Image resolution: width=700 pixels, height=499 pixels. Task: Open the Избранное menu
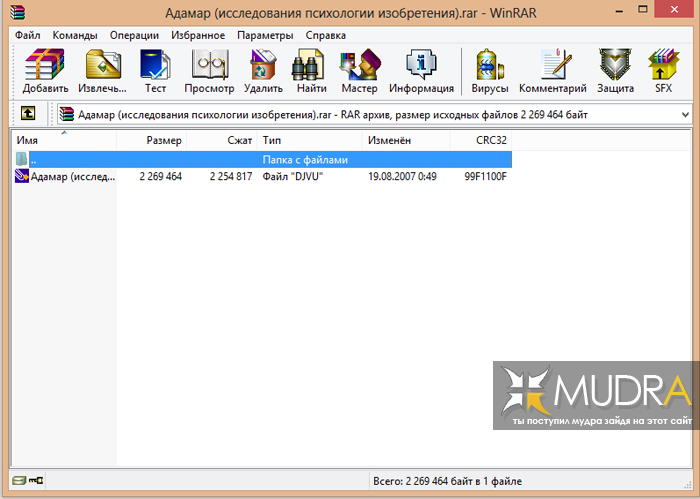point(198,35)
